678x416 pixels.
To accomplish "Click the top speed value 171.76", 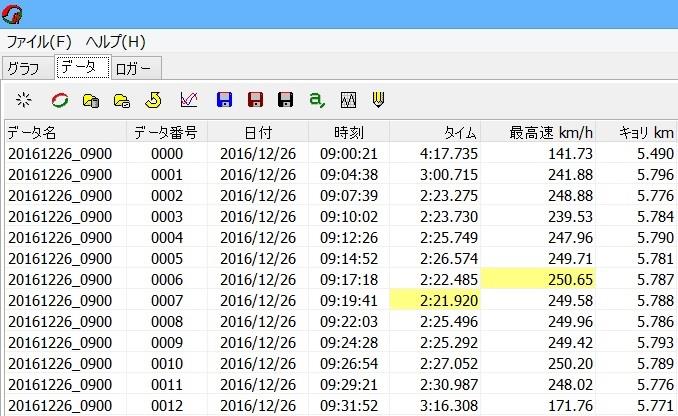I will pyautogui.click(x=570, y=406).
